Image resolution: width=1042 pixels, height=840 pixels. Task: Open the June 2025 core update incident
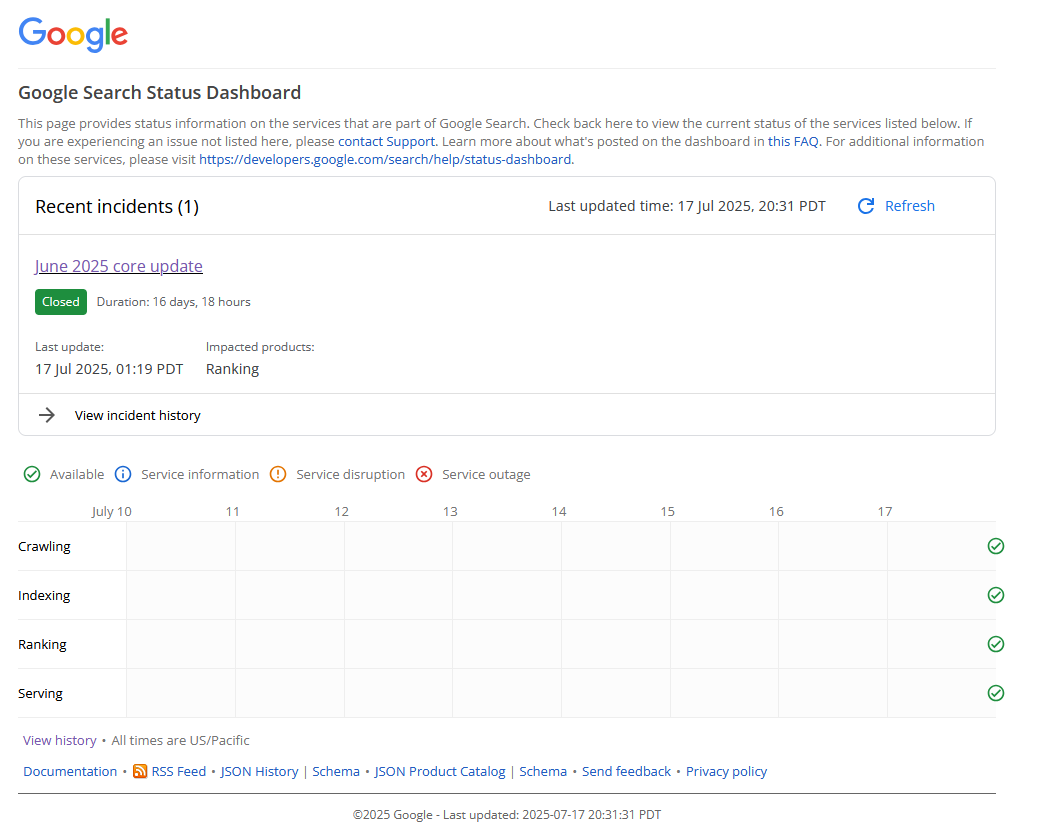pos(119,266)
